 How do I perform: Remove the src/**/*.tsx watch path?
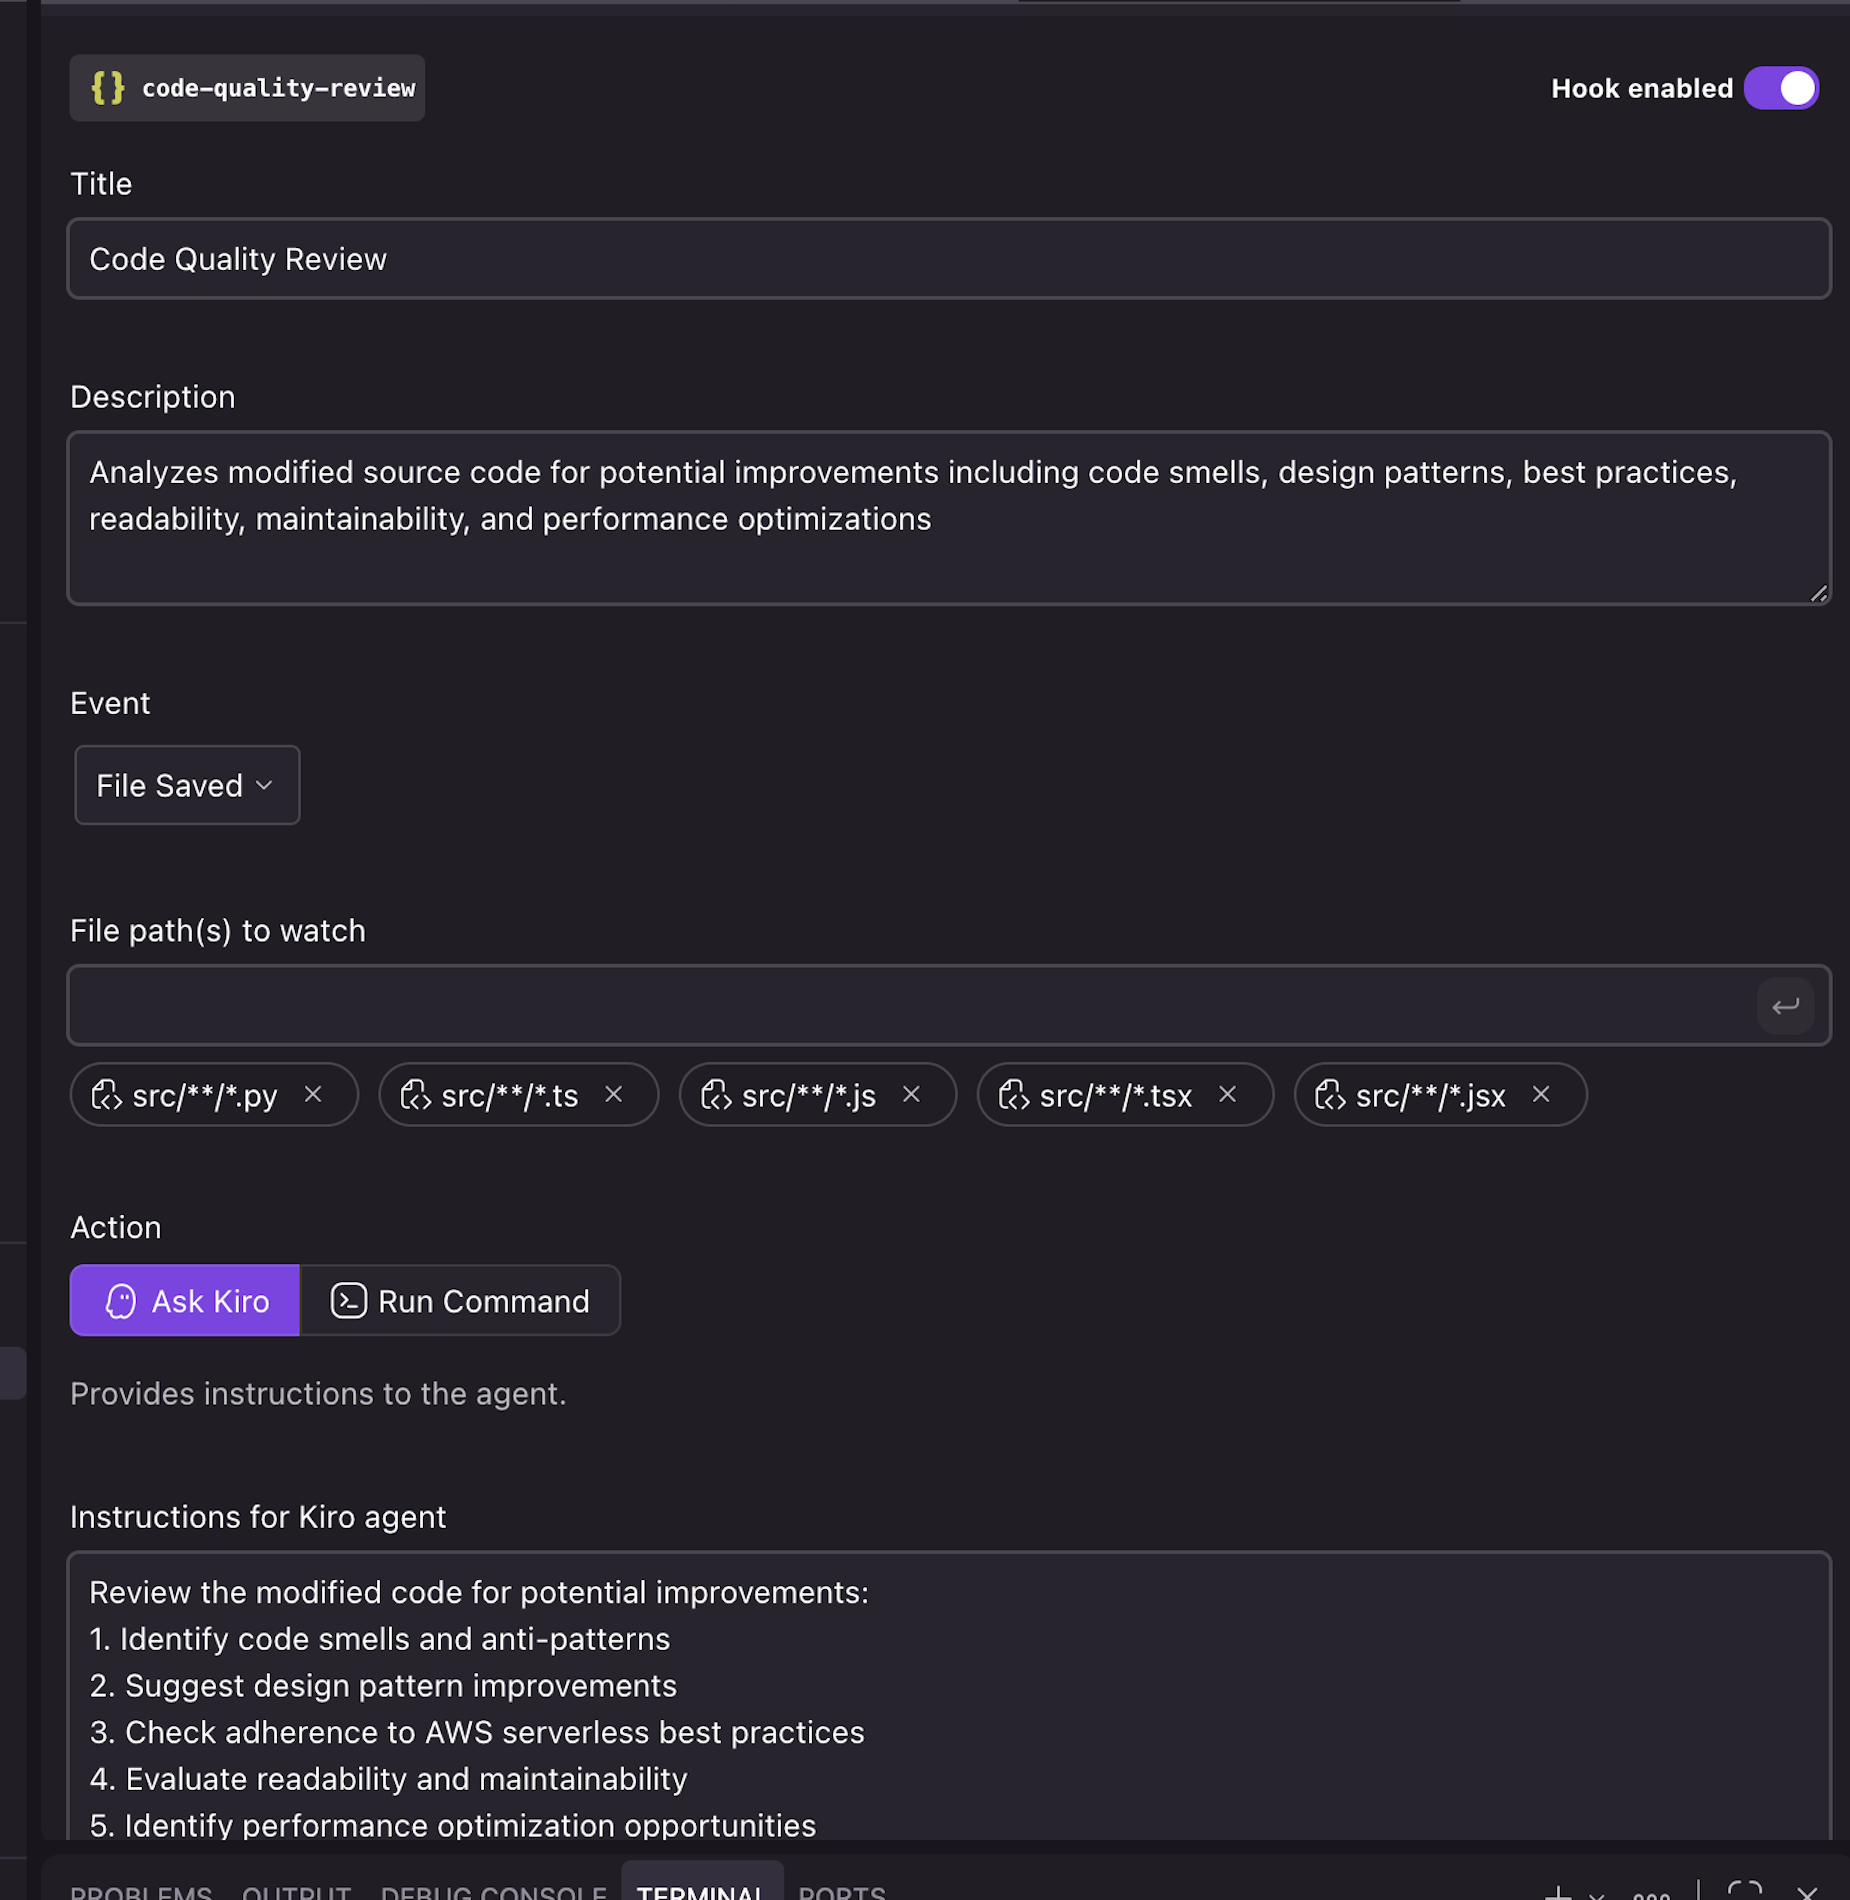point(1228,1095)
